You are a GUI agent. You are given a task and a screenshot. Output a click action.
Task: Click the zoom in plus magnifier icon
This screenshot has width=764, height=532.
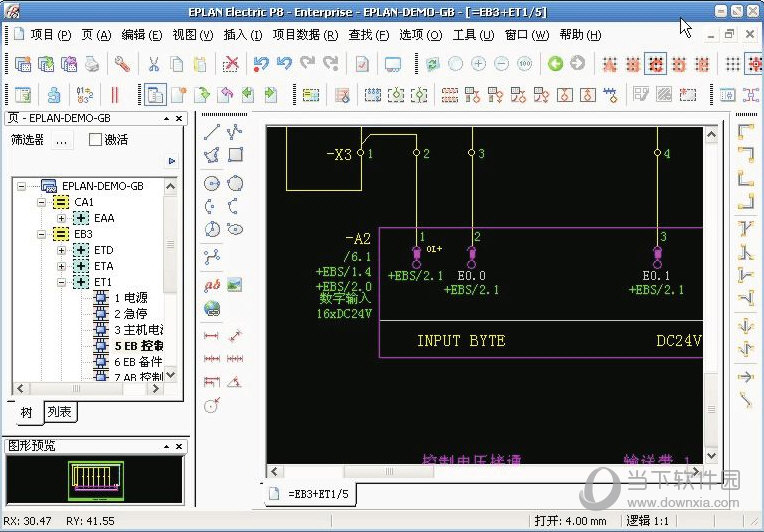pyautogui.click(x=478, y=64)
